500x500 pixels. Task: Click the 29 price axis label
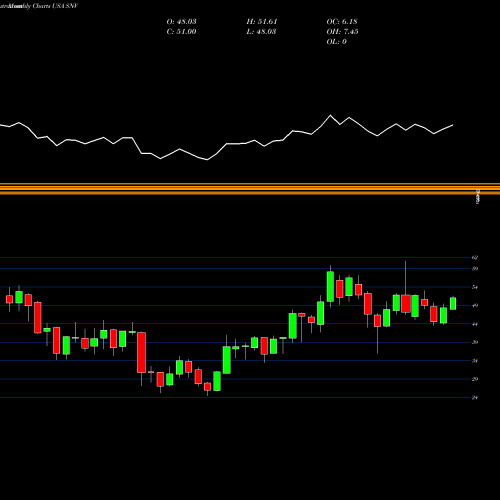coord(475,379)
